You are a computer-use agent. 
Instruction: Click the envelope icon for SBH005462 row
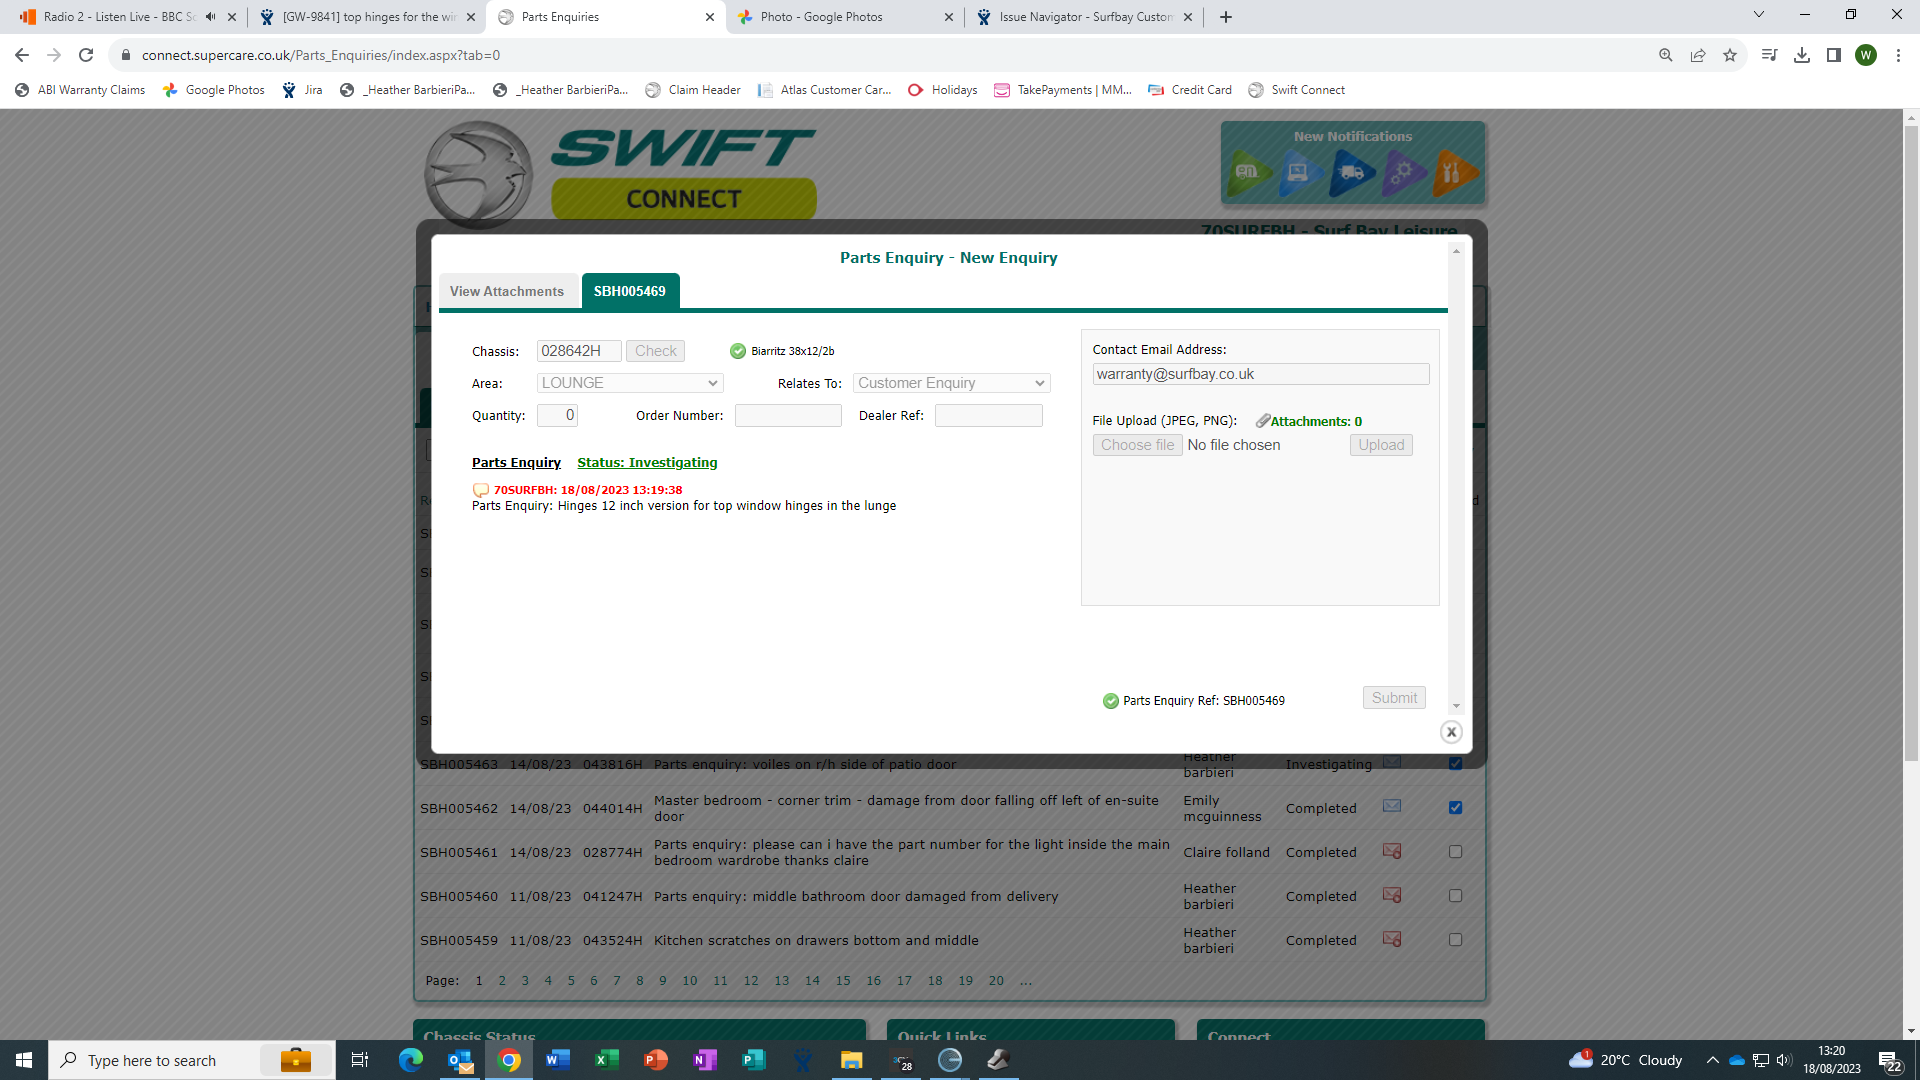pyautogui.click(x=1391, y=806)
